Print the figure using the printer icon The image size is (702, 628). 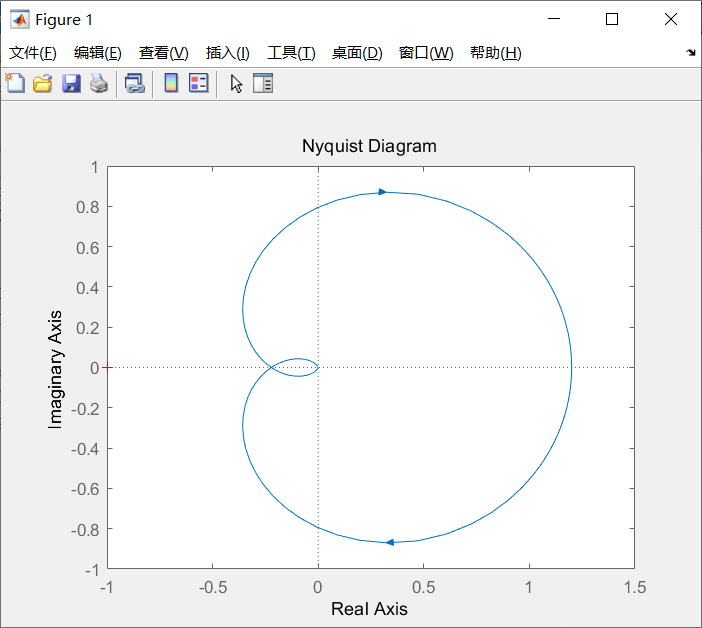(99, 84)
